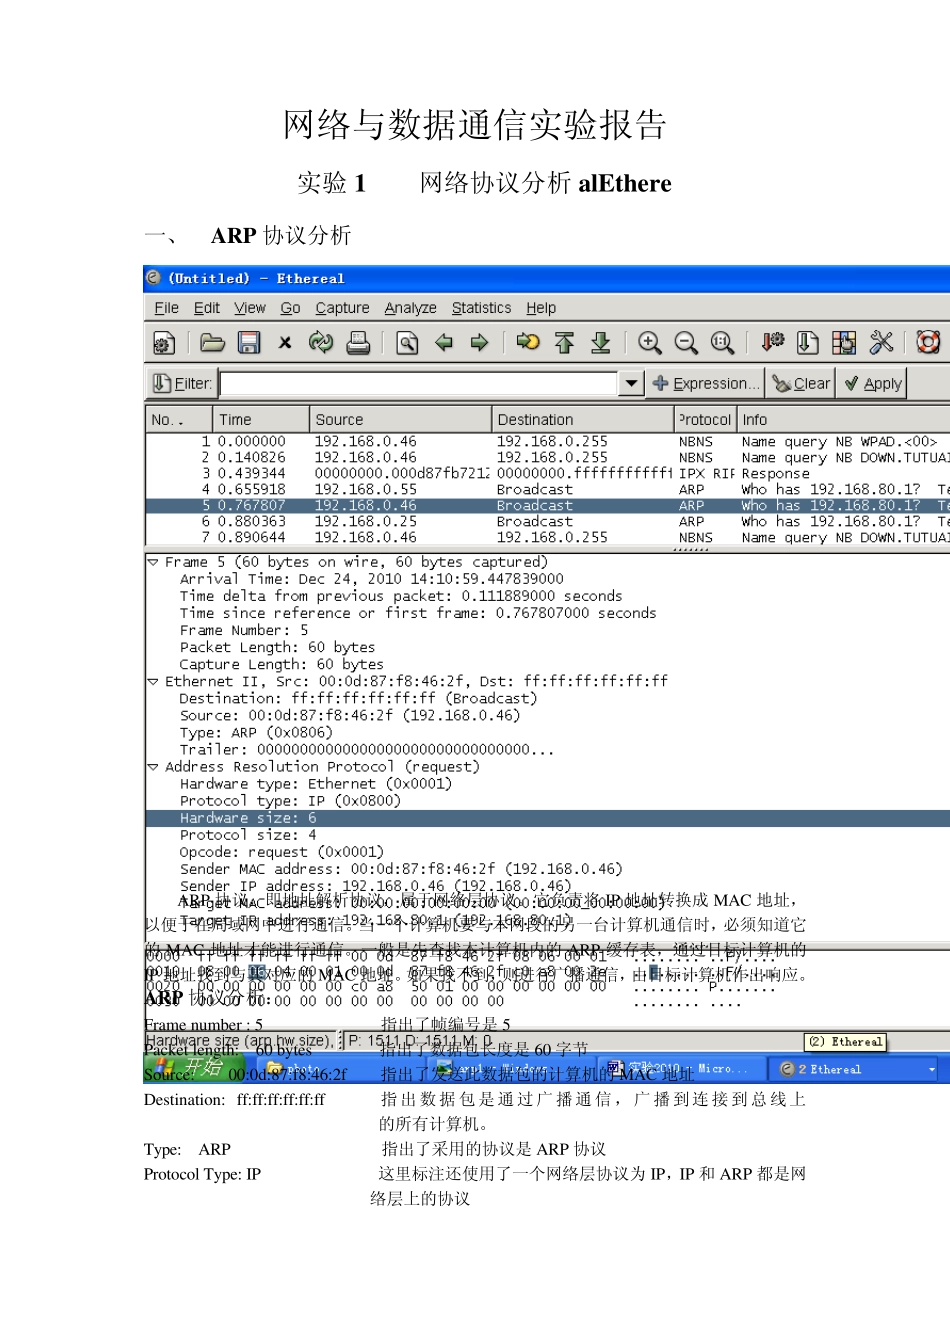Viewport: 950px width, 1344px height.
Task: Select packet 4 from 192.168.0.55
Action: coord(365,489)
